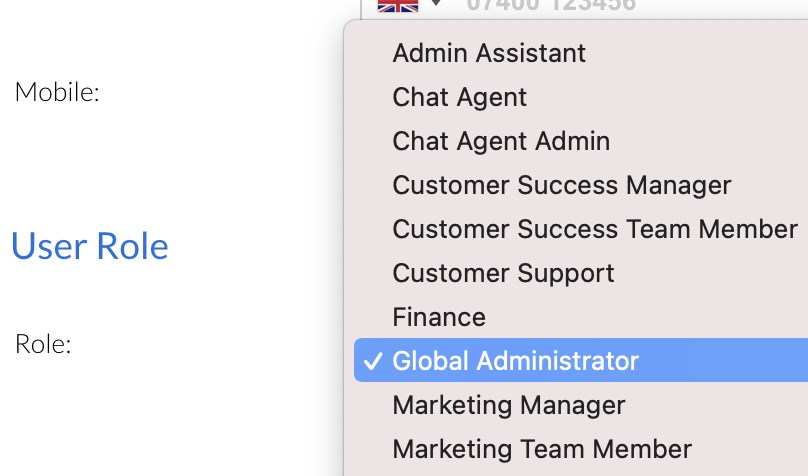Pick the Chat Agent Admin role
808x476 pixels.
point(501,141)
